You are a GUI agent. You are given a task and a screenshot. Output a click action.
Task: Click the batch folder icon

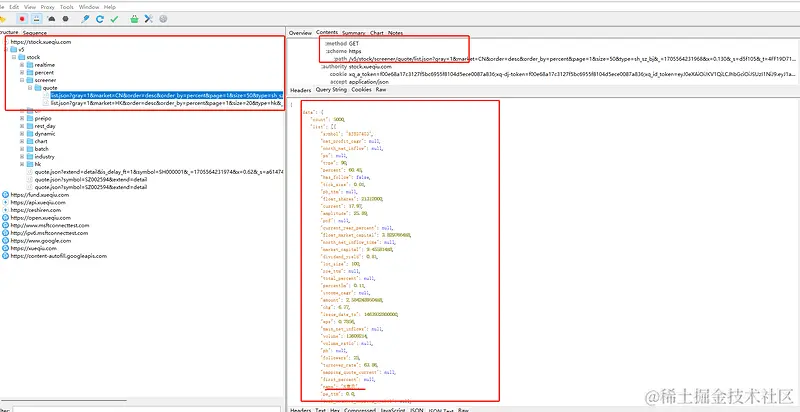point(30,149)
